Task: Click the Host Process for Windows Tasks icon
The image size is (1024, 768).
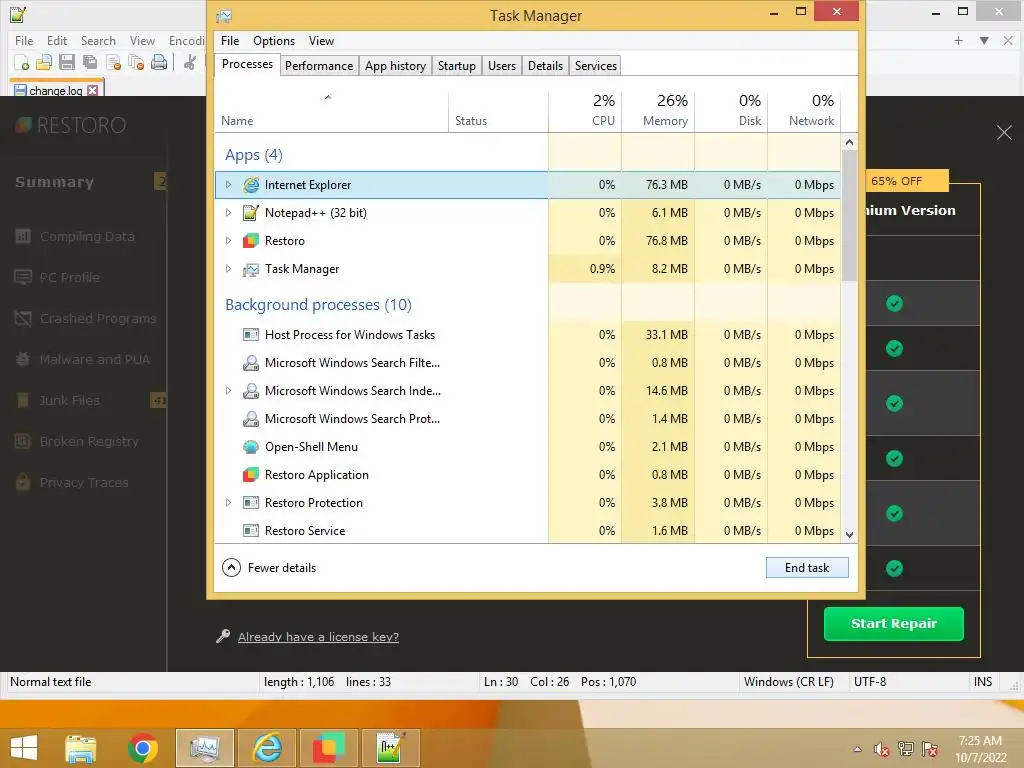Action: pos(251,335)
